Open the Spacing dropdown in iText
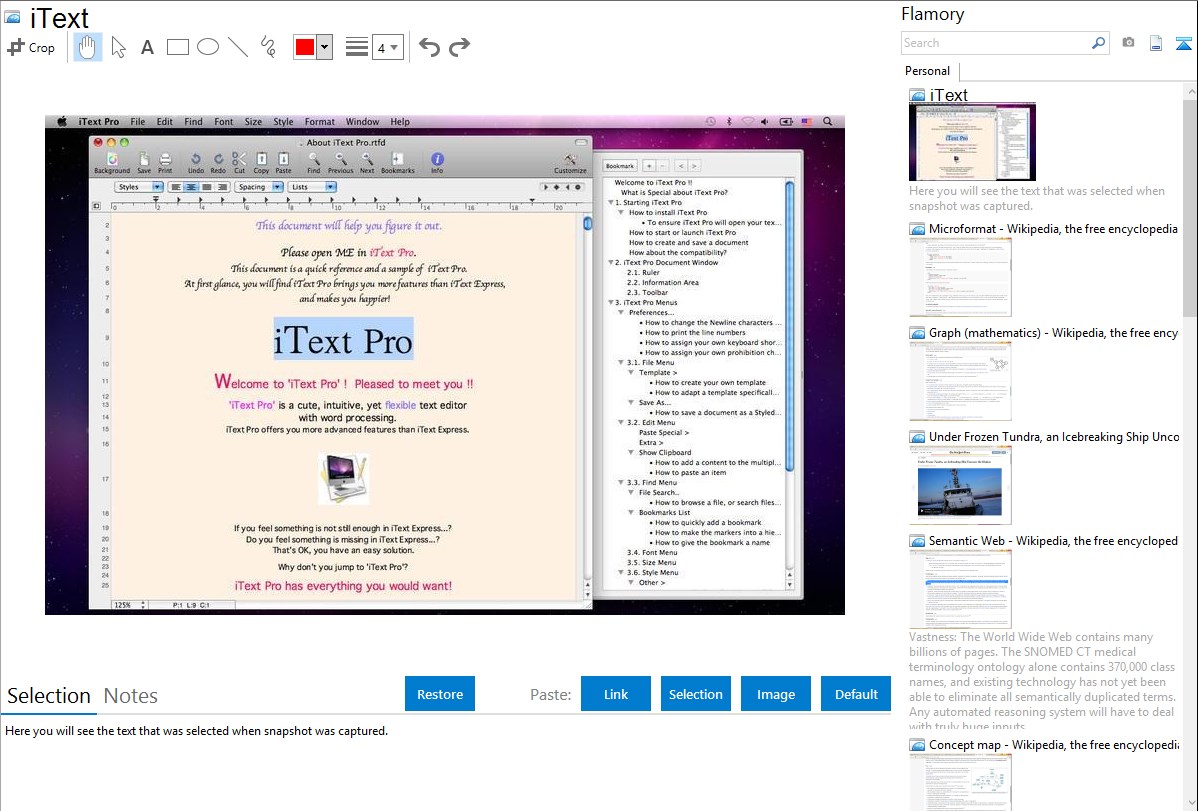This screenshot has height=811, width=1198. pyautogui.click(x=258, y=187)
